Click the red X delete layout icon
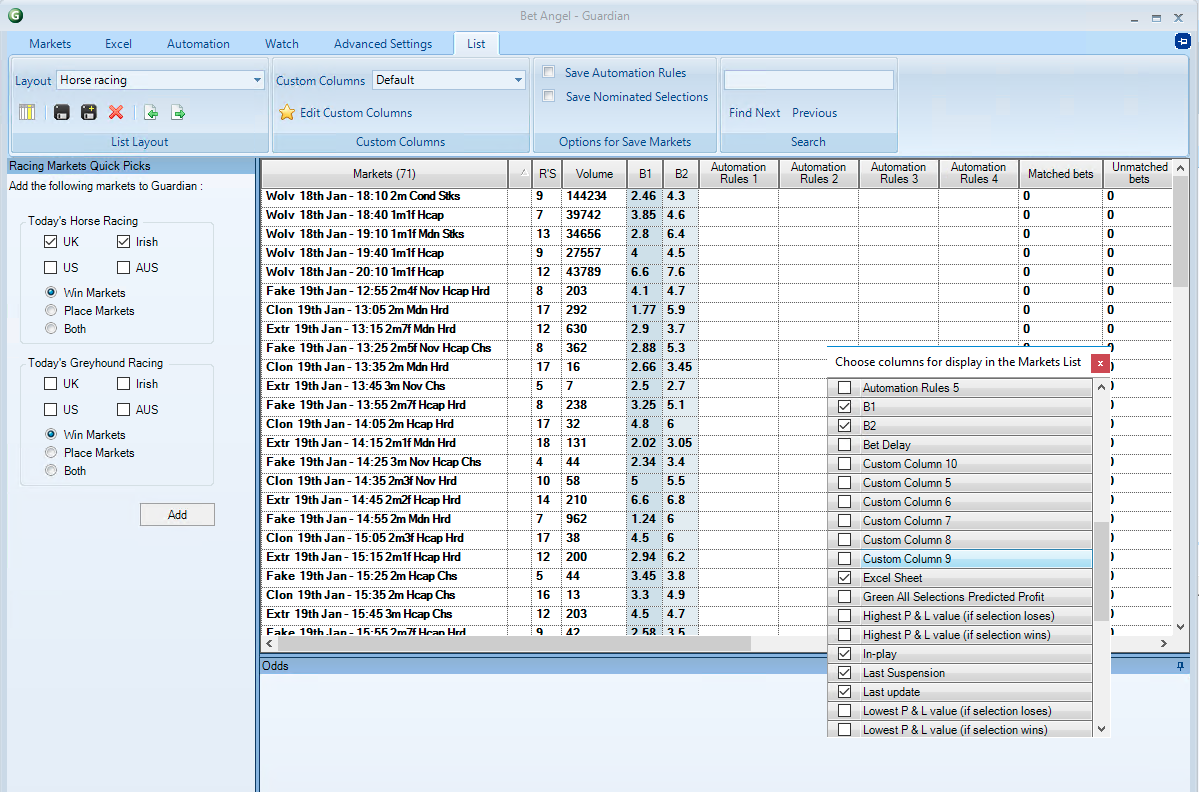1199x792 pixels. point(116,113)
